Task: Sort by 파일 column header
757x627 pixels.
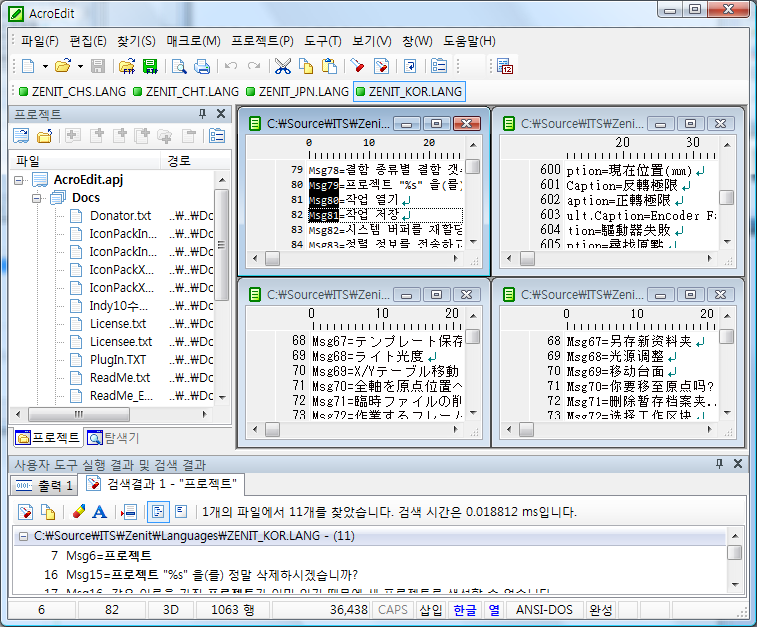Action: click(x=85, y=161)
